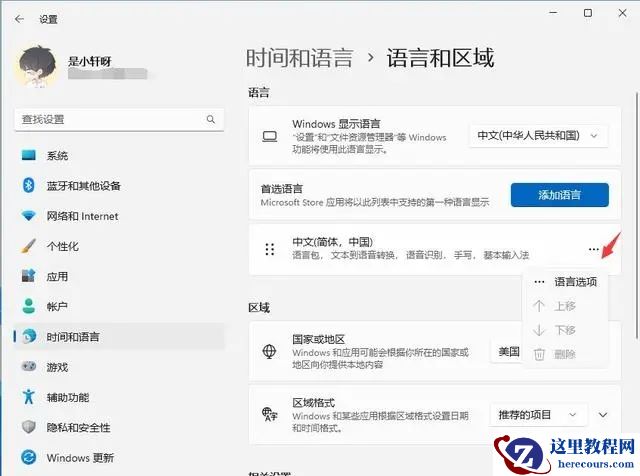Choose 下移 in the context menu

566,330
